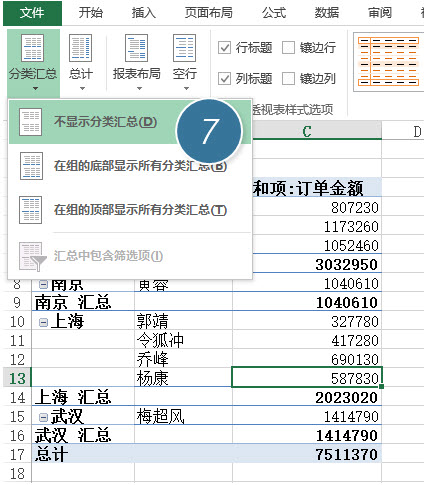The height and width of the screenshot is (485, 429).
Task: Click the 郭靖 cell
Action: click(184, 322)
